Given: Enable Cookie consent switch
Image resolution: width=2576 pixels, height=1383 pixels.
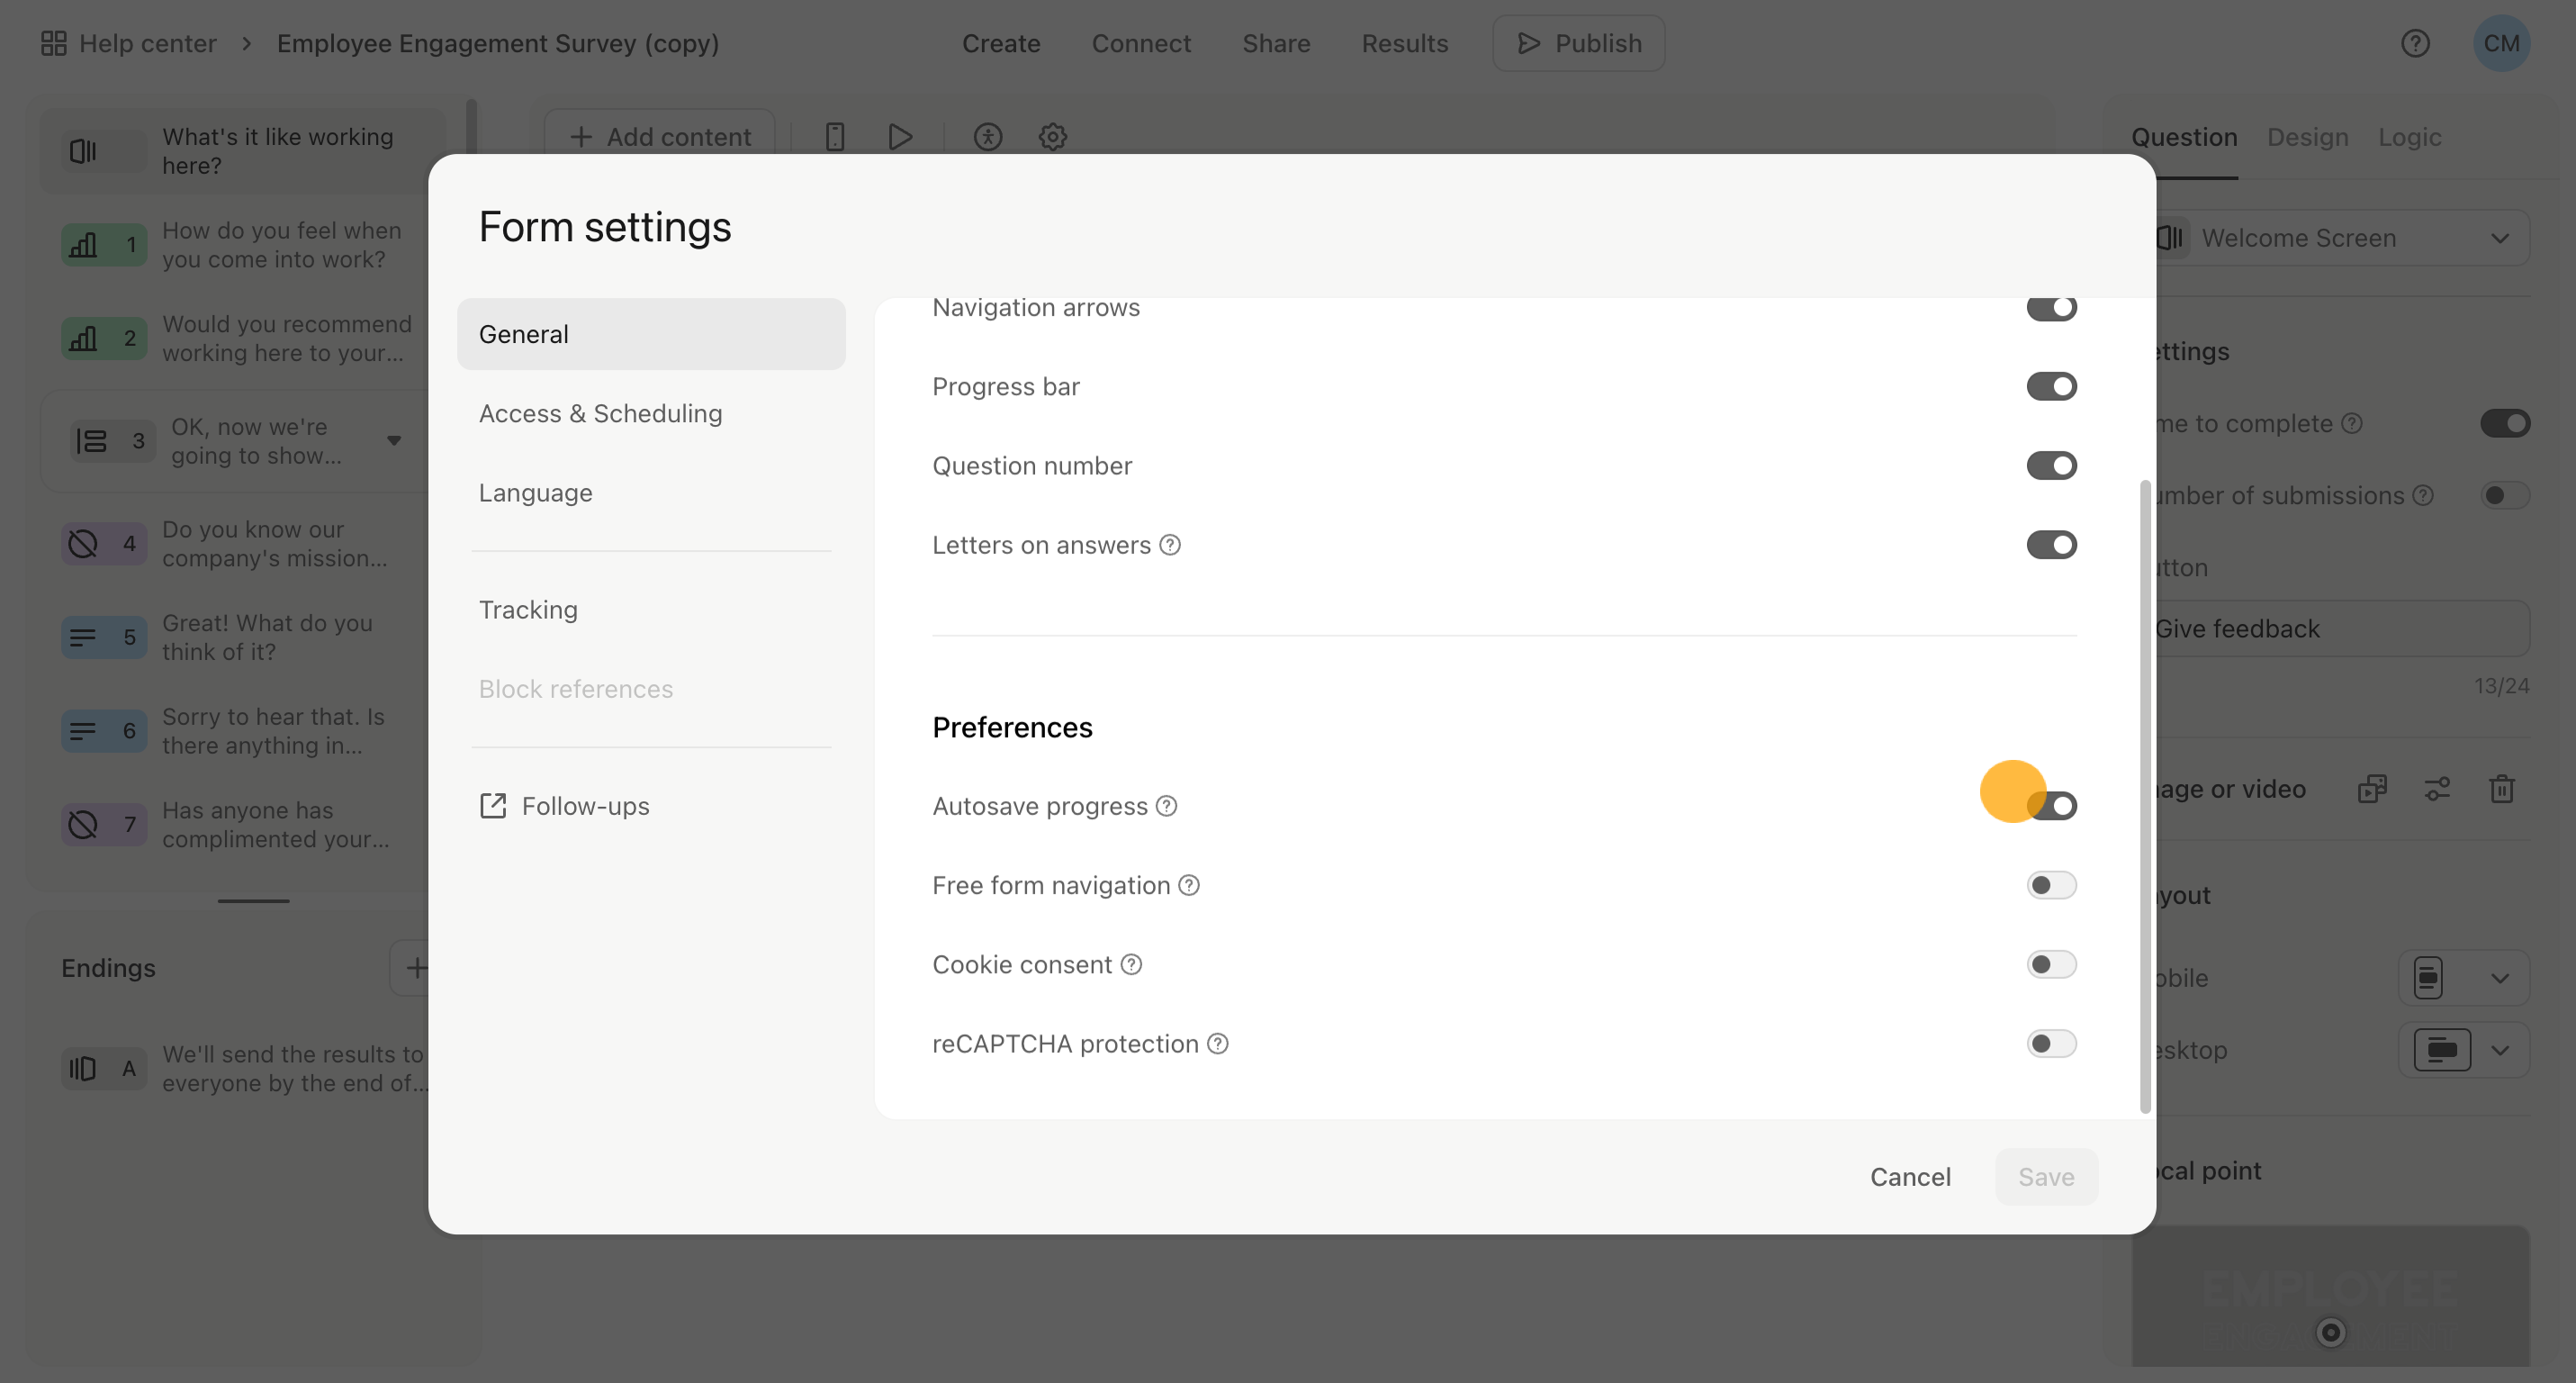Looking at the screenshot, I should [x=2051, y=964].
